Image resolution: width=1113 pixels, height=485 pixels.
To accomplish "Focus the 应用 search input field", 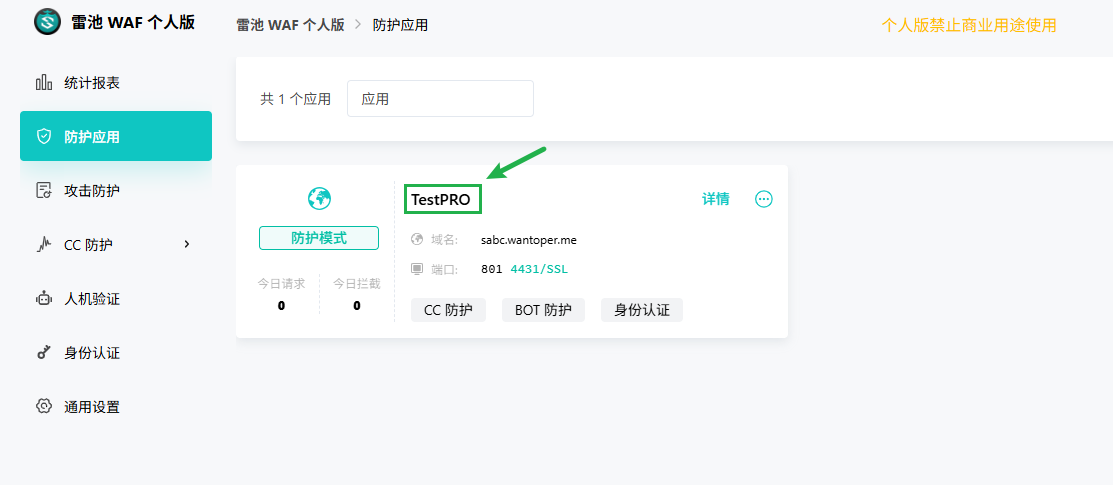I will pos(440,99).
